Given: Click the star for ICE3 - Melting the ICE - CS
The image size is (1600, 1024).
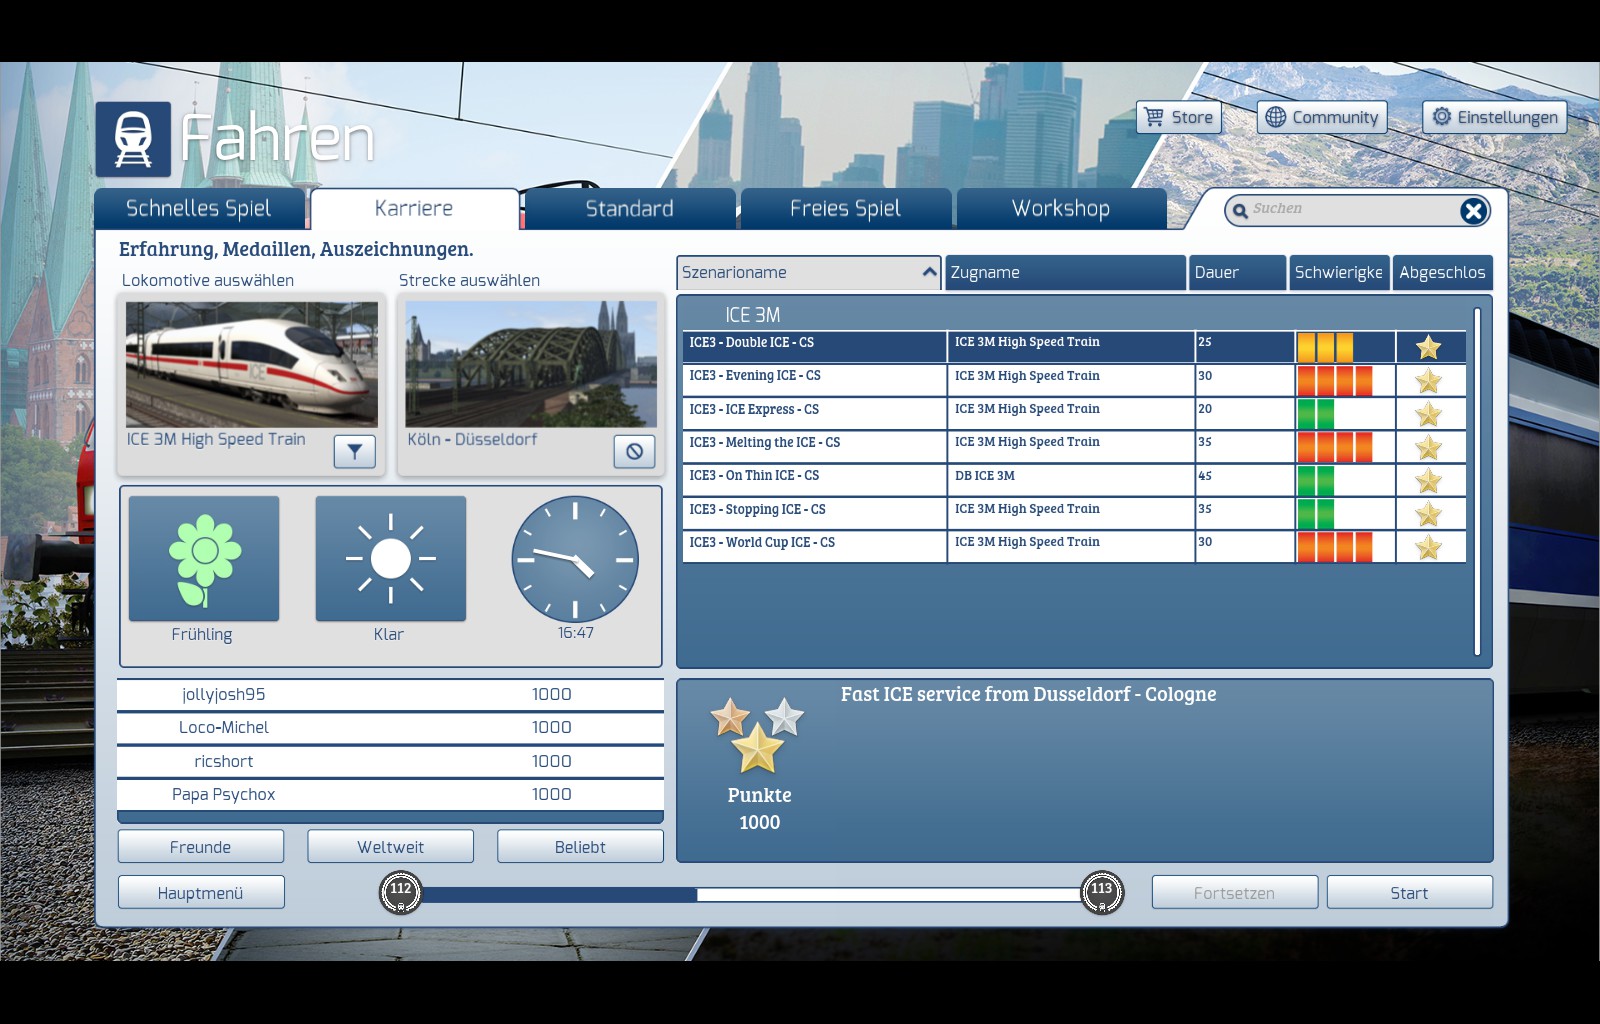Looking at the screenshot, I should tap(1429, 447).
